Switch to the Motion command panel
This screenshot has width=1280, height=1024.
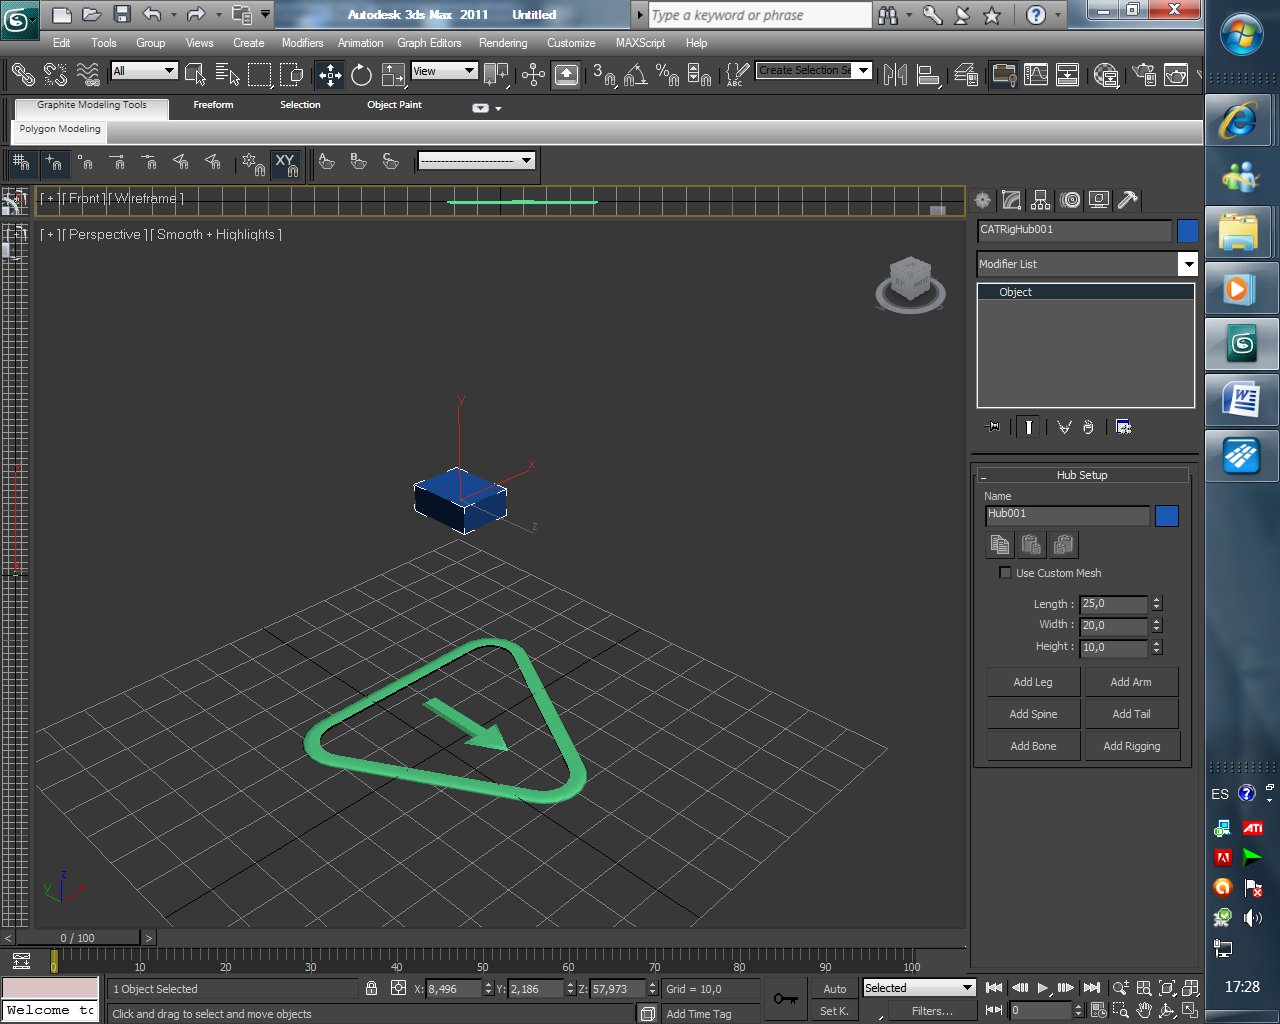[1070, 200]
